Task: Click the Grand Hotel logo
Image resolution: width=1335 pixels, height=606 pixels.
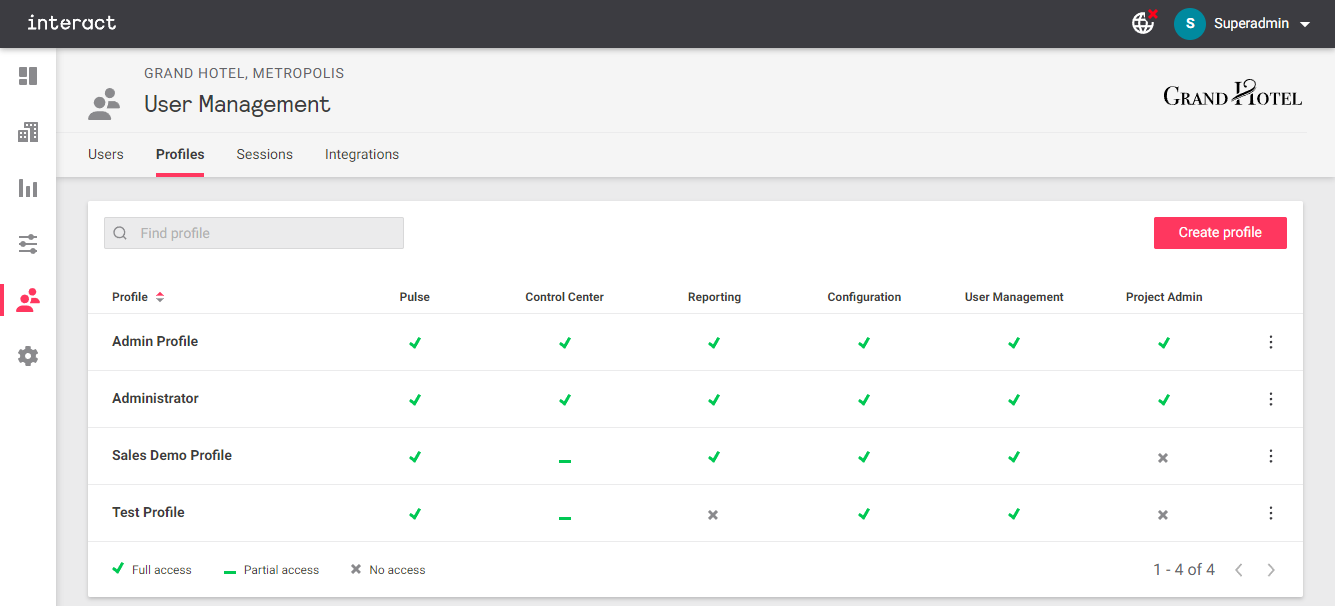Action: pyautogui.click(x=1232, y=95)
